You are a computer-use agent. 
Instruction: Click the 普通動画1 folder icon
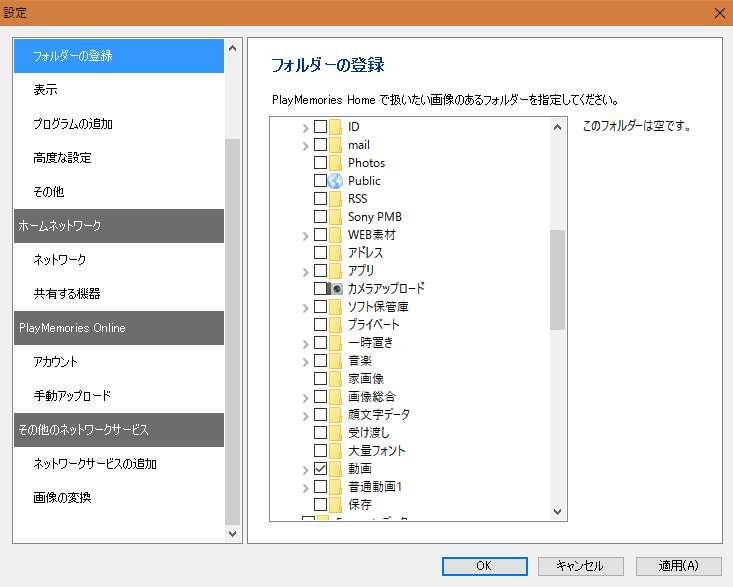pos(335,487)
